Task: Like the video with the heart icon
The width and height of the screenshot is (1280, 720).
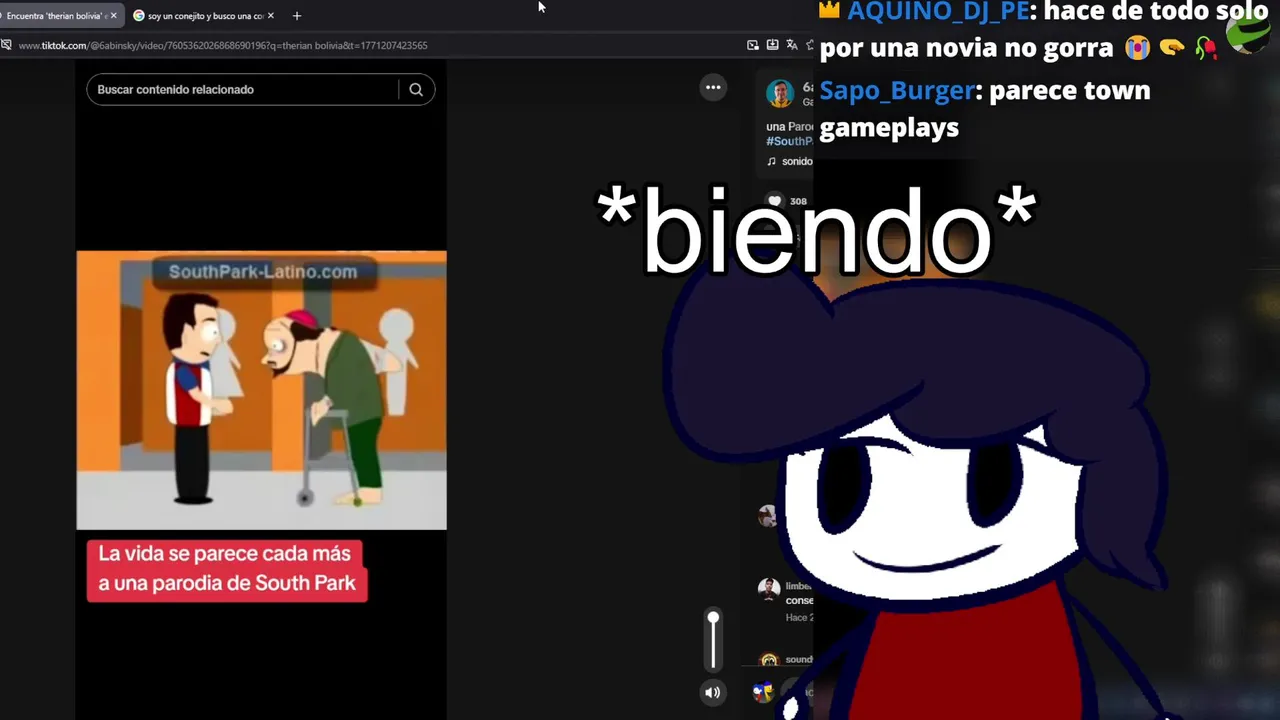Action: pyautogui.click(x=774, y=201)
